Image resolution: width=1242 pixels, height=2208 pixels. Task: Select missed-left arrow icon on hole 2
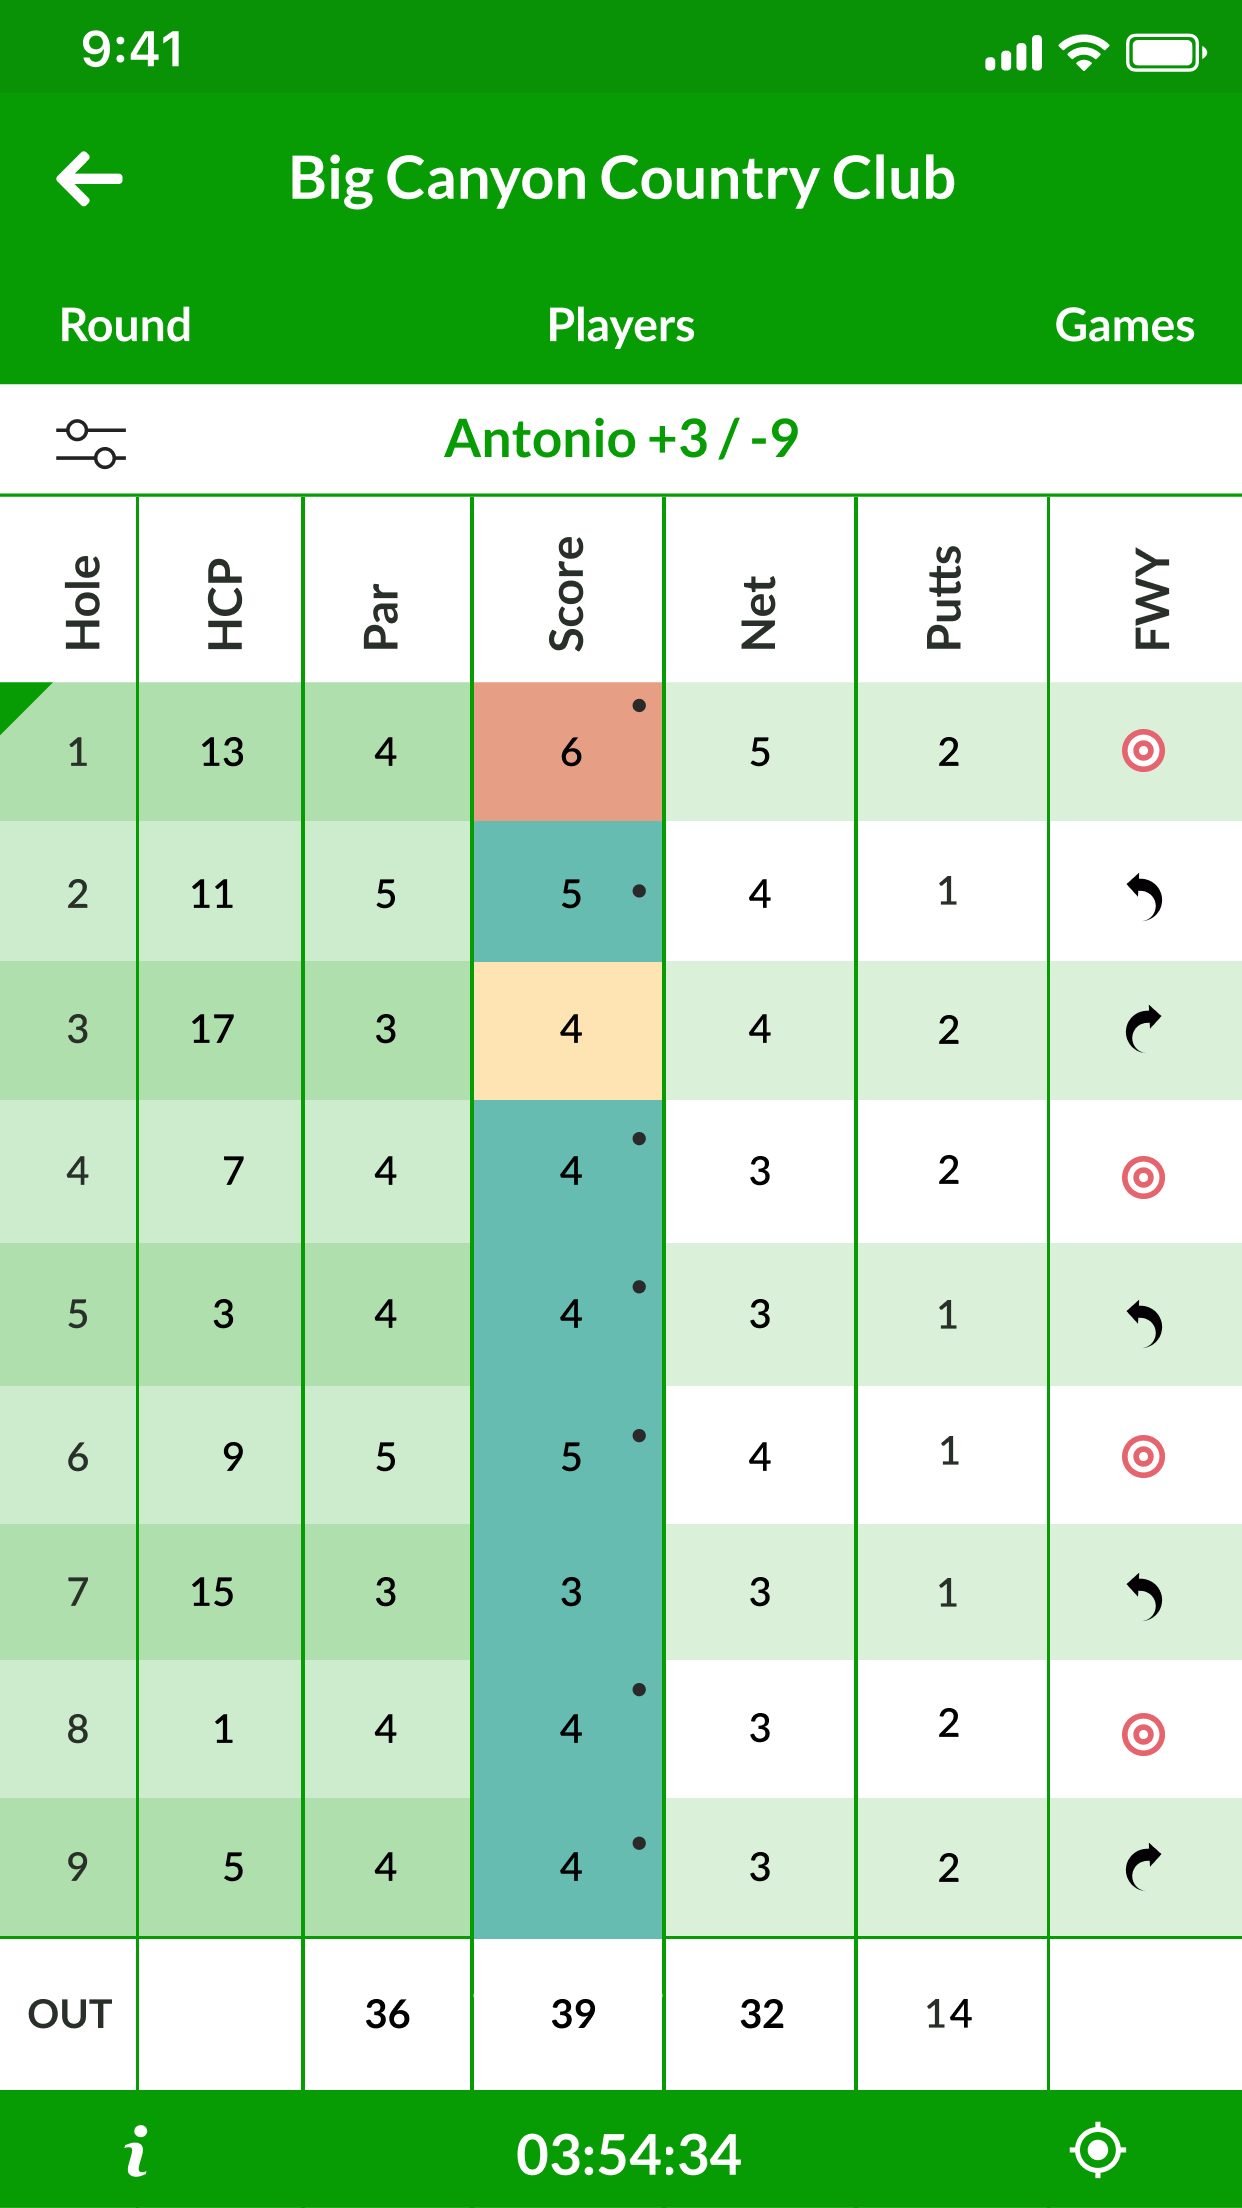pos(1144,896)
